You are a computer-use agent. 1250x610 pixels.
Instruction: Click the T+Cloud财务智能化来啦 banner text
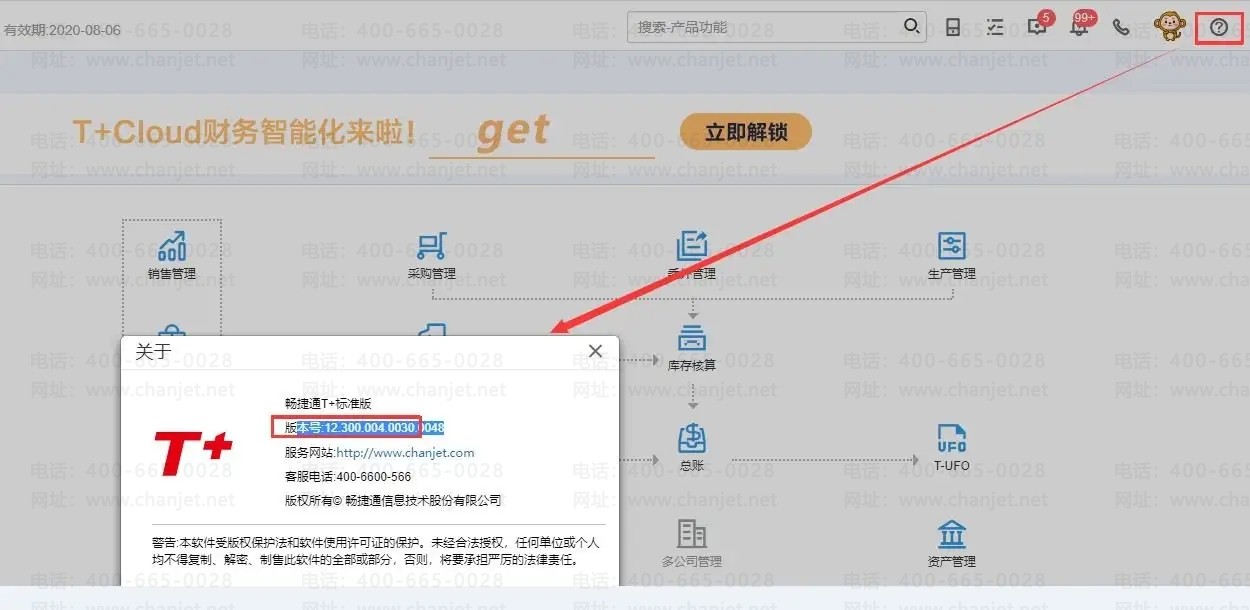(244, 131)
